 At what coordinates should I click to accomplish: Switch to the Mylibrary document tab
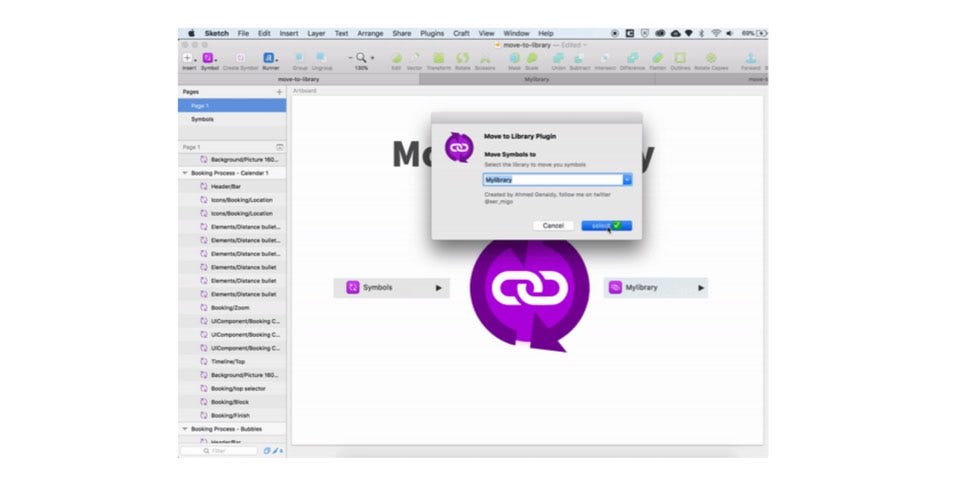tap(537, 80)
